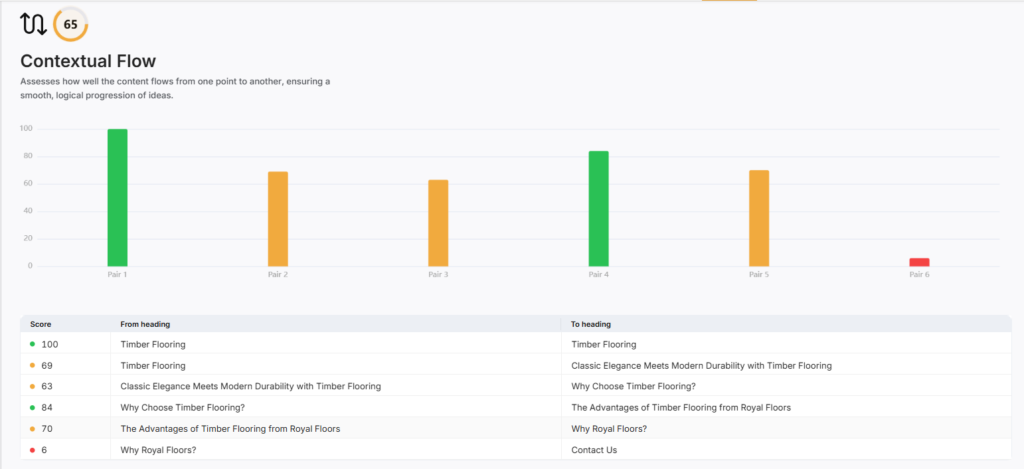The height and width of the screenshot is (469, 1024).
Task: Click the 'Assesses how well the content flows' description
Action: point(176,88)
